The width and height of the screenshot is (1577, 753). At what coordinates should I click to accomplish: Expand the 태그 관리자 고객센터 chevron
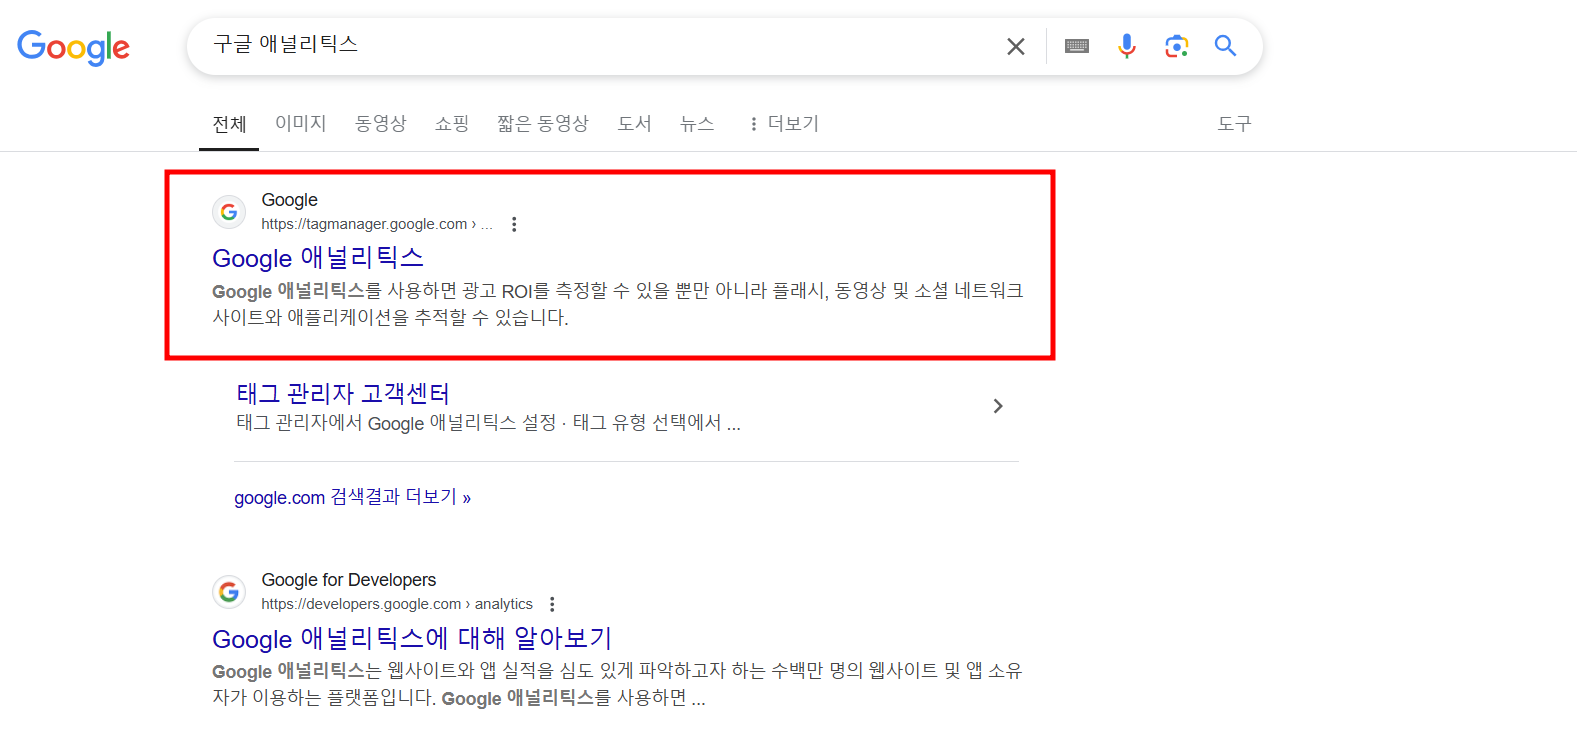(997, 406)
